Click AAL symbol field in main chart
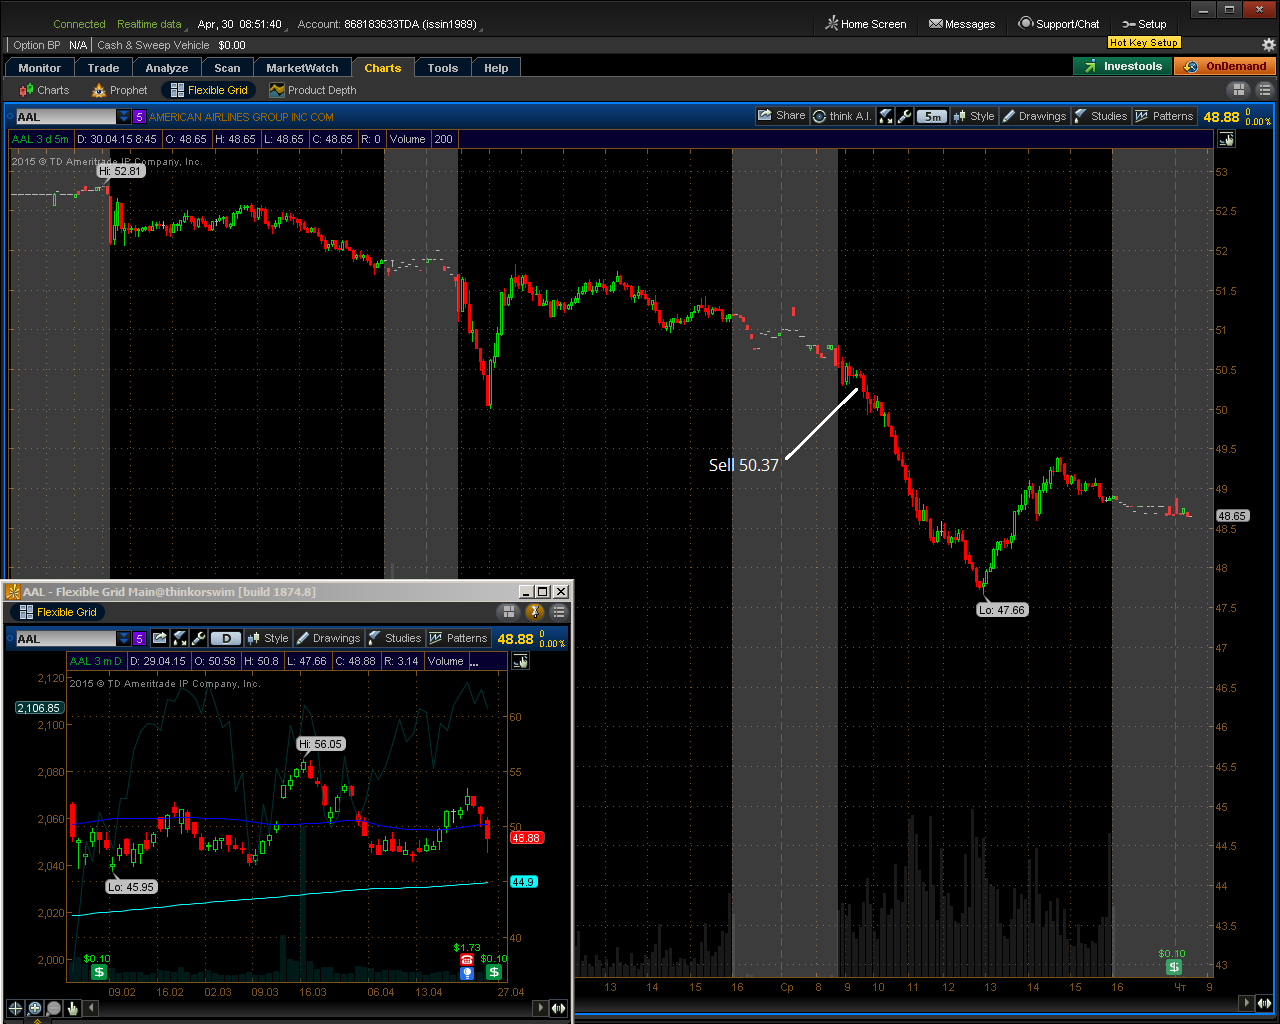The image size is (1280, 1024). [x=66, y=117]
